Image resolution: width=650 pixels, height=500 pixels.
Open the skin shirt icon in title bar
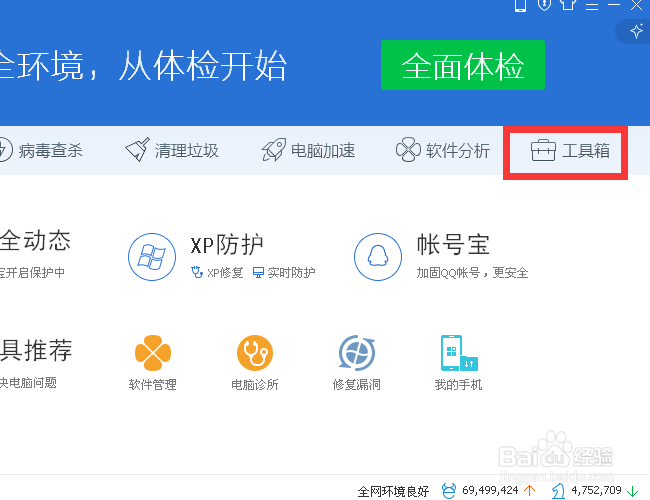(x=568, y=5)
